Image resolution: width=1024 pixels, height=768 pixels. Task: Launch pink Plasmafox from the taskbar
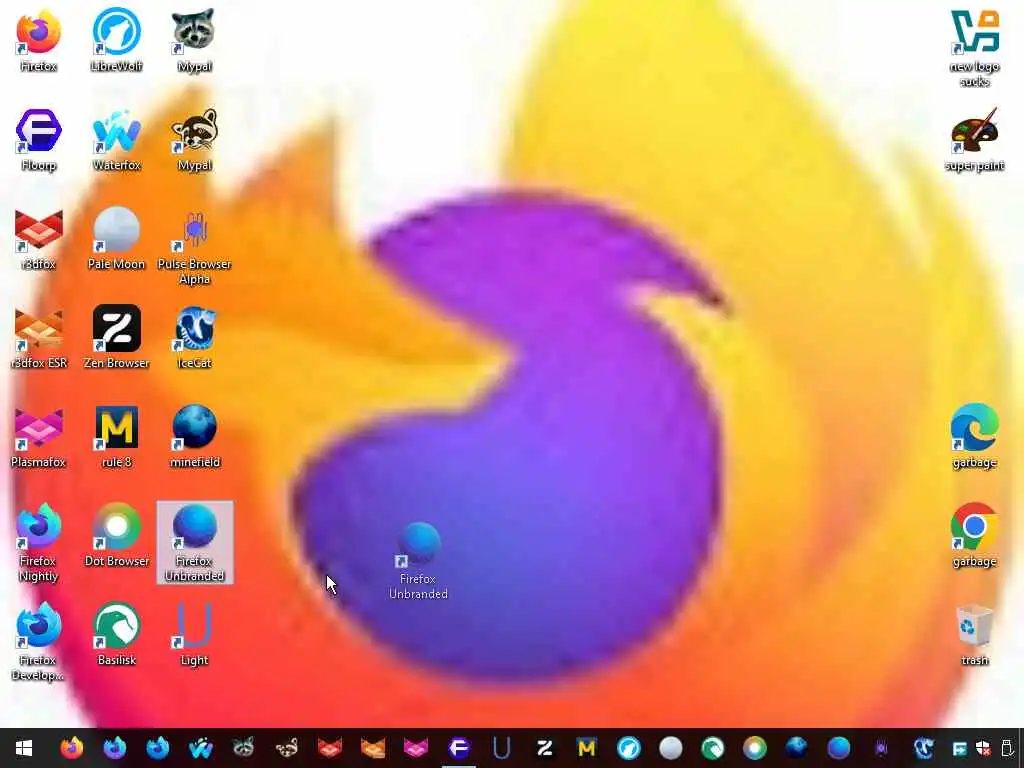click(416, 748)
